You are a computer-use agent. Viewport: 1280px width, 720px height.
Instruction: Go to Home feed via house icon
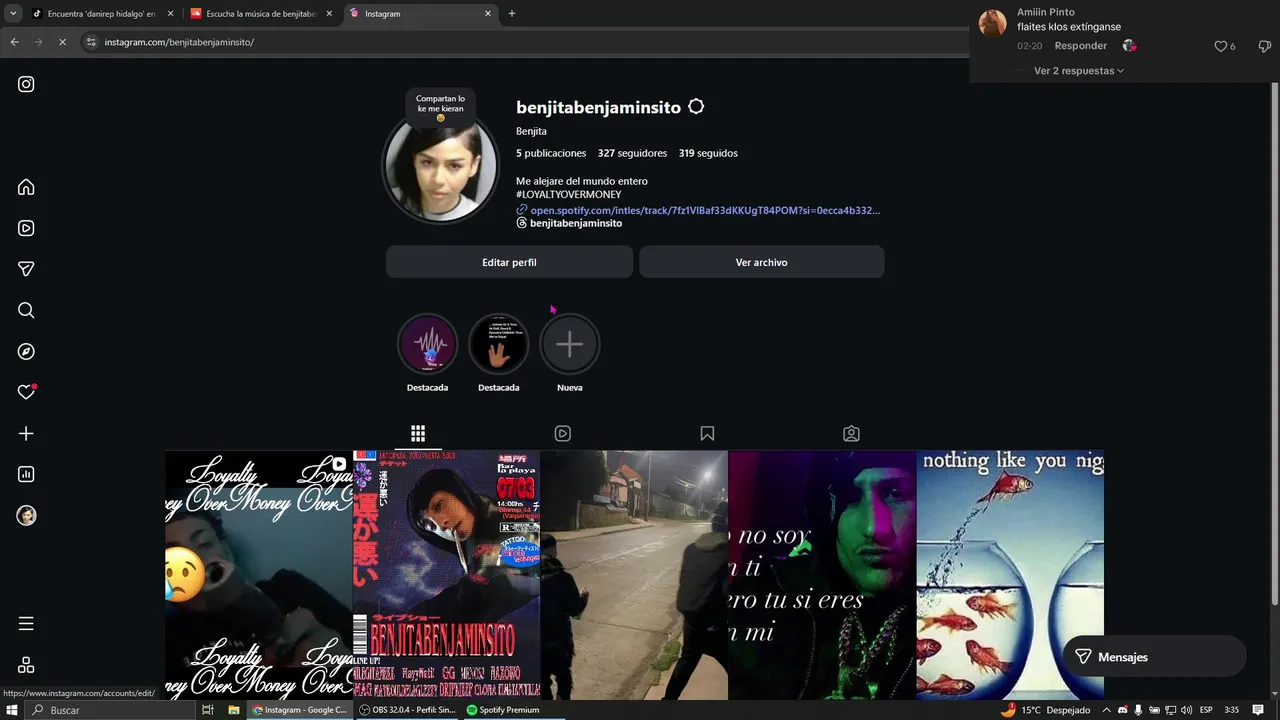[26, 187]
